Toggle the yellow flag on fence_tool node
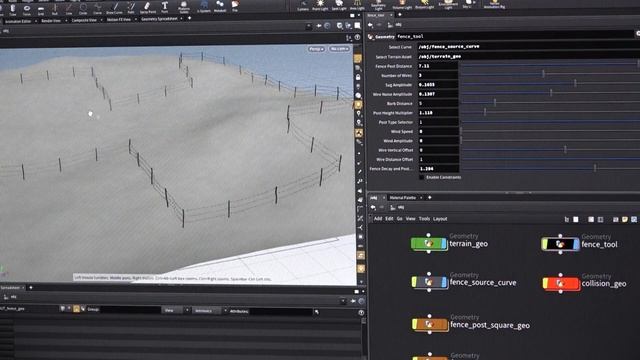The height and width of the screenshot is (360, 640). click(x=544, y=244)
